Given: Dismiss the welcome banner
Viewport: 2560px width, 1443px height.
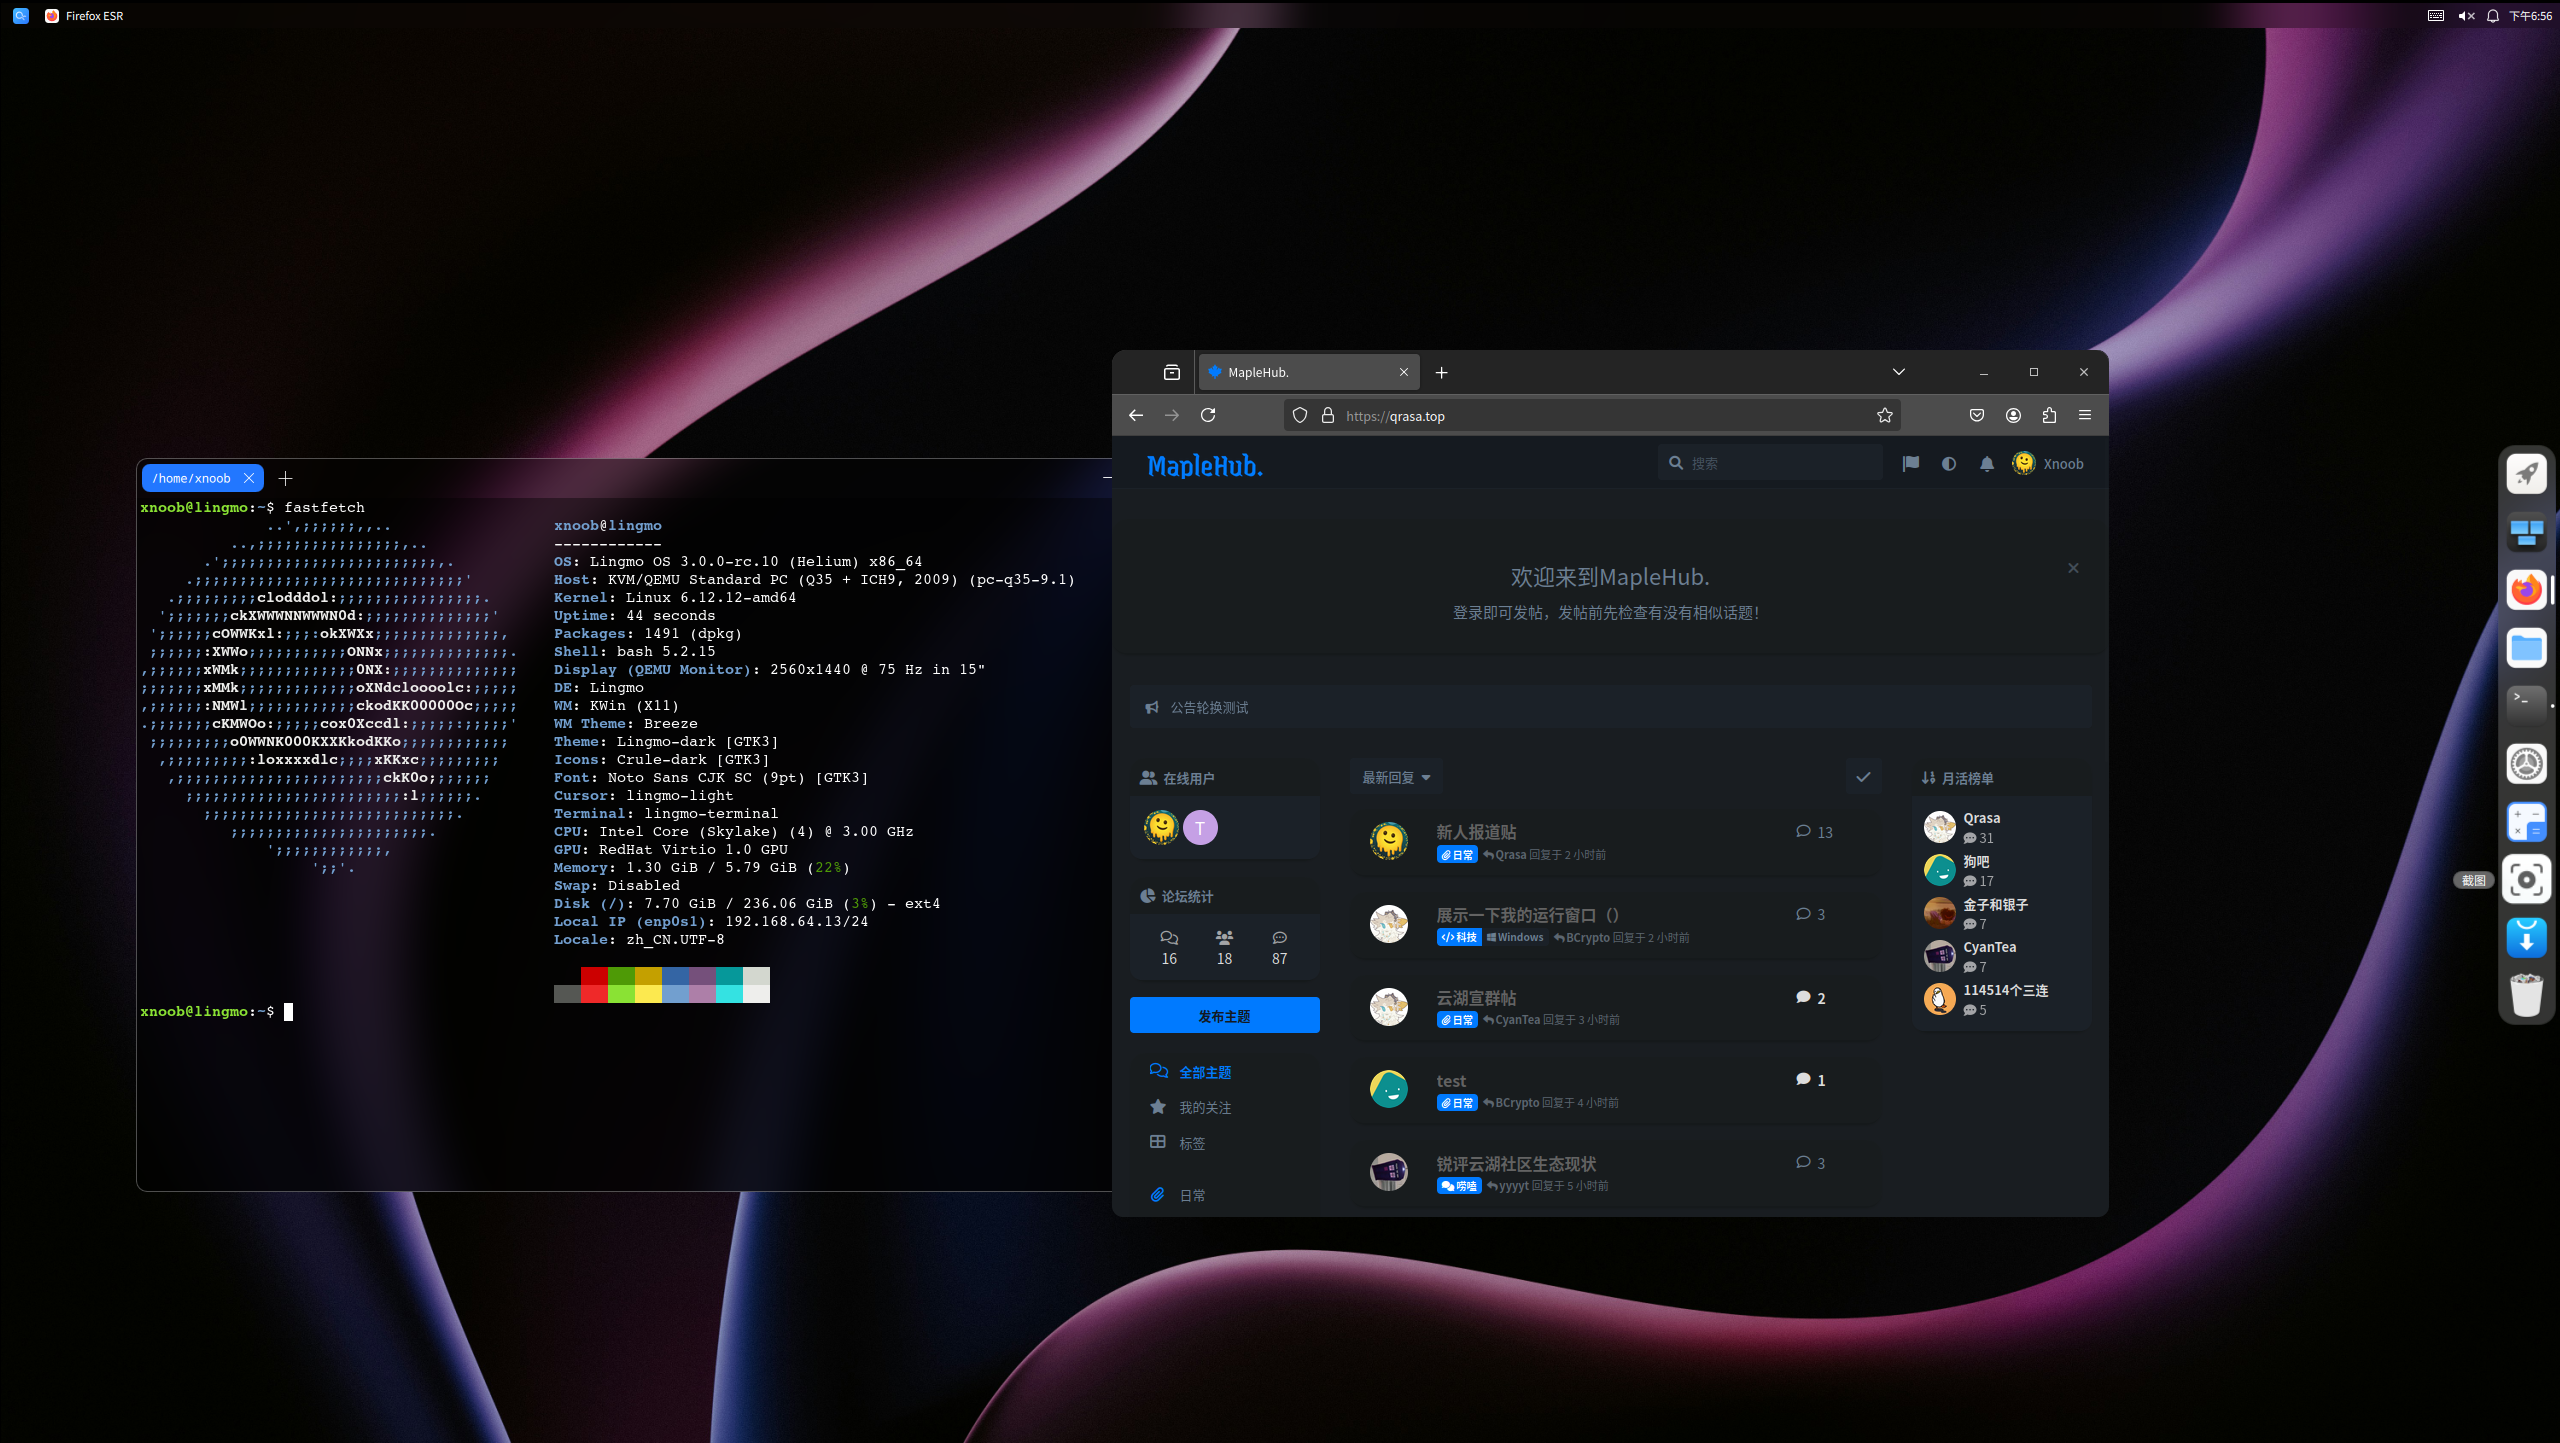Looking at the screenshot, I should [x=2073, y=568].
